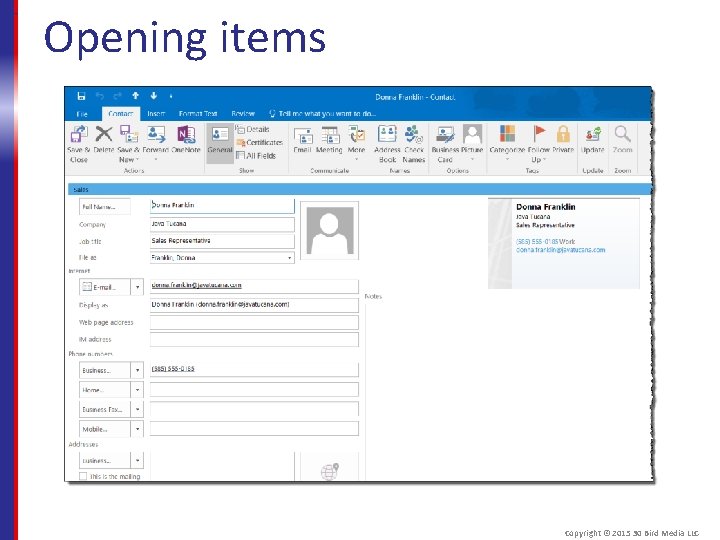Image resolution: width=720 pixels, height=540 pixels.
Task: Click the Business Fax button
Action: pyautogui.click(x=105, y=409)
